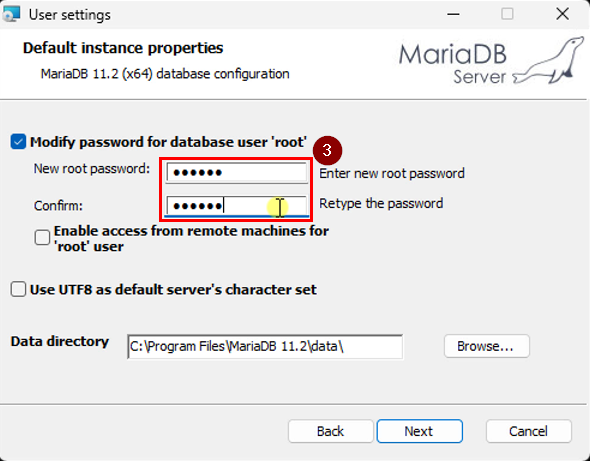Click the 'Enter new root password' hint text
This screenshot has width=590, height=461.
(x=392, y=173)
